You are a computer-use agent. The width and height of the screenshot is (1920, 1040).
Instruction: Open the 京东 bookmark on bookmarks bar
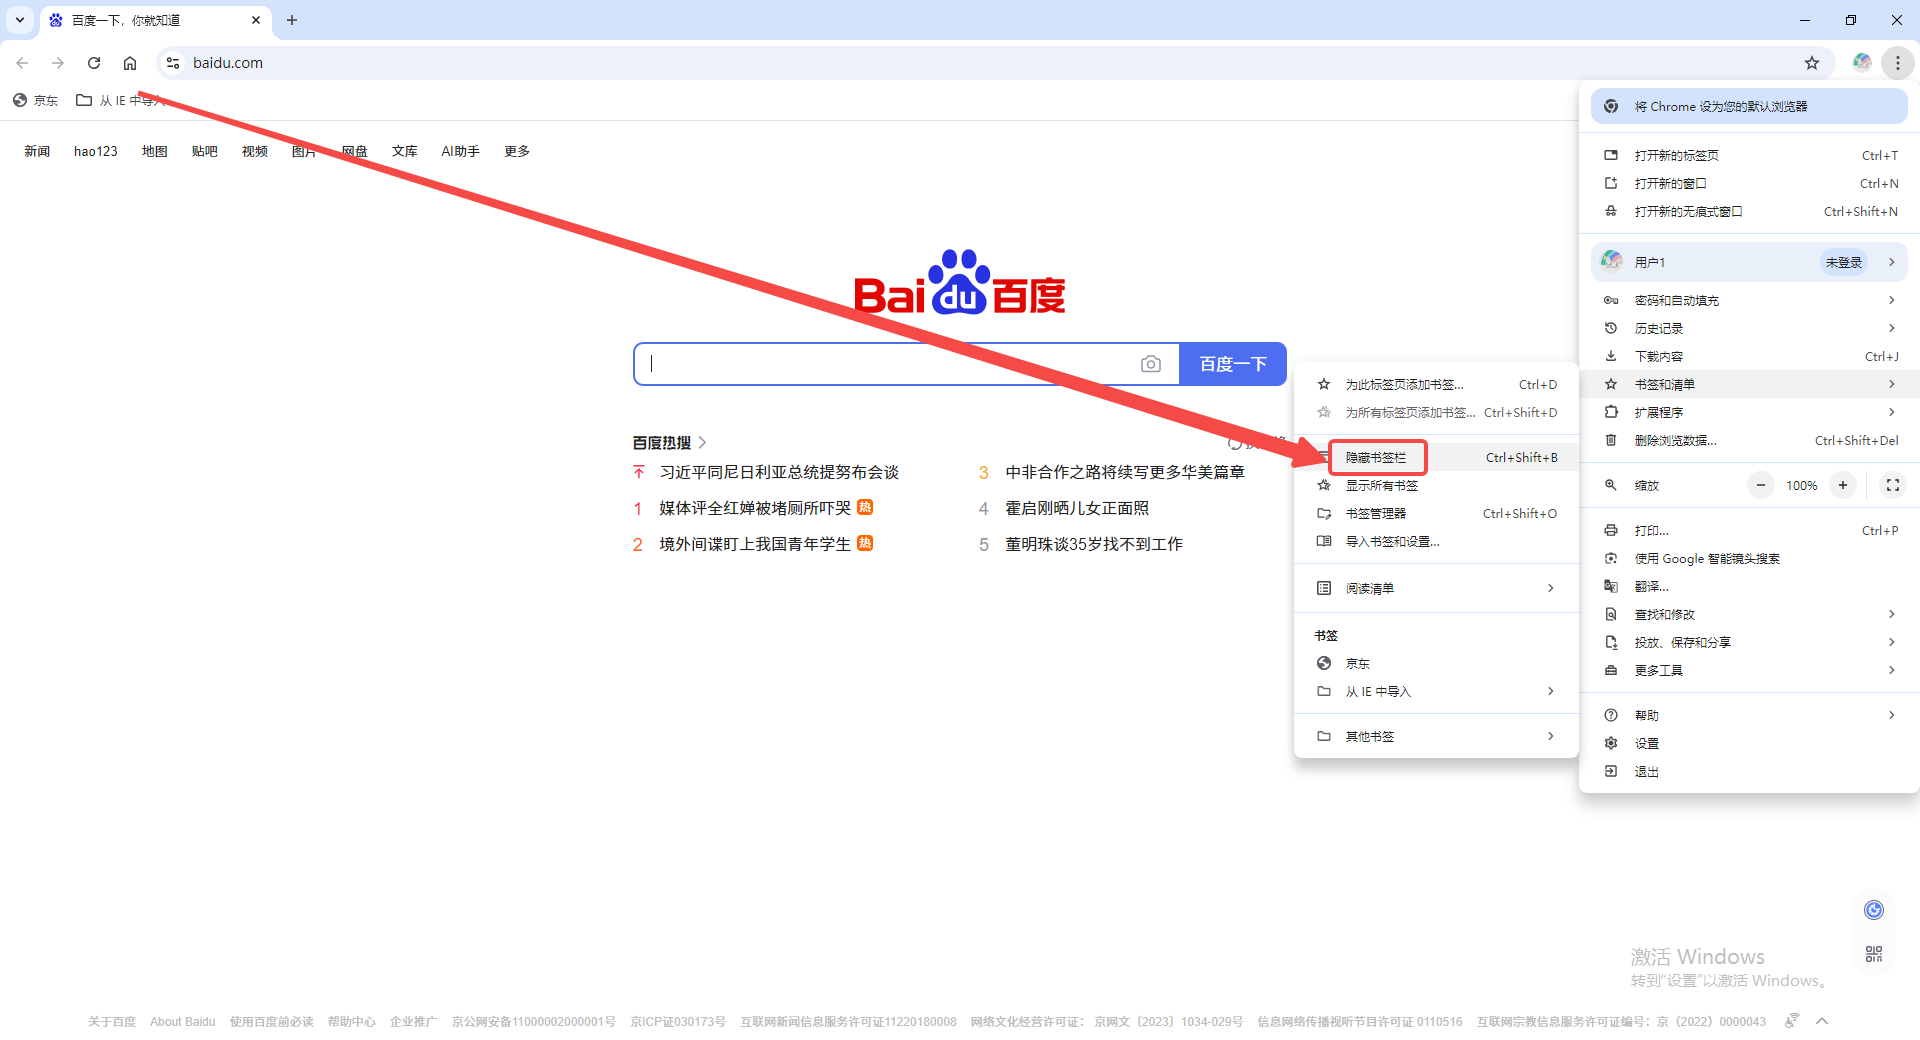(x=36, y=100)
